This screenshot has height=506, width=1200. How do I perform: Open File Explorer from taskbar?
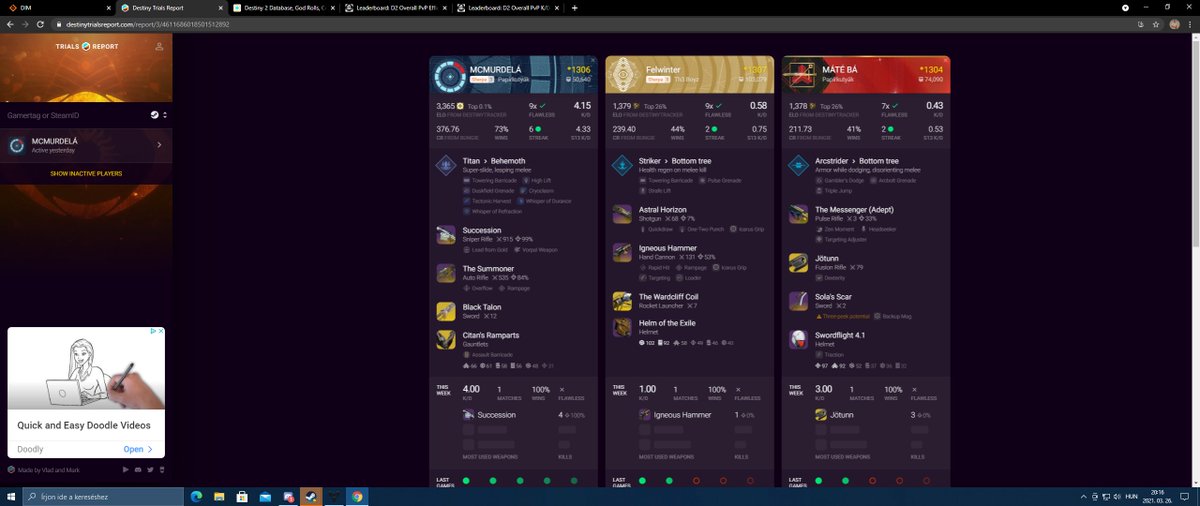[x=218, y=496]
